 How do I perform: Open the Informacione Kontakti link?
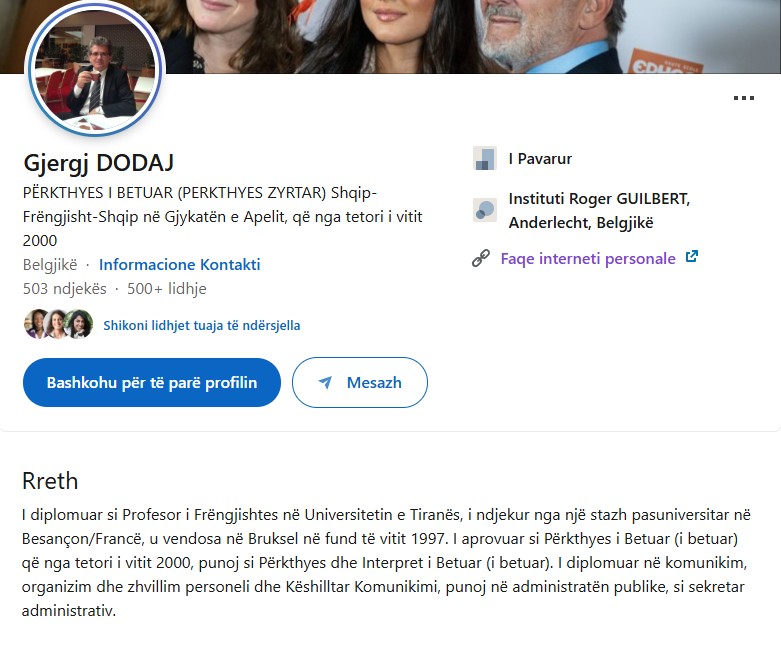tap(180, 265)
